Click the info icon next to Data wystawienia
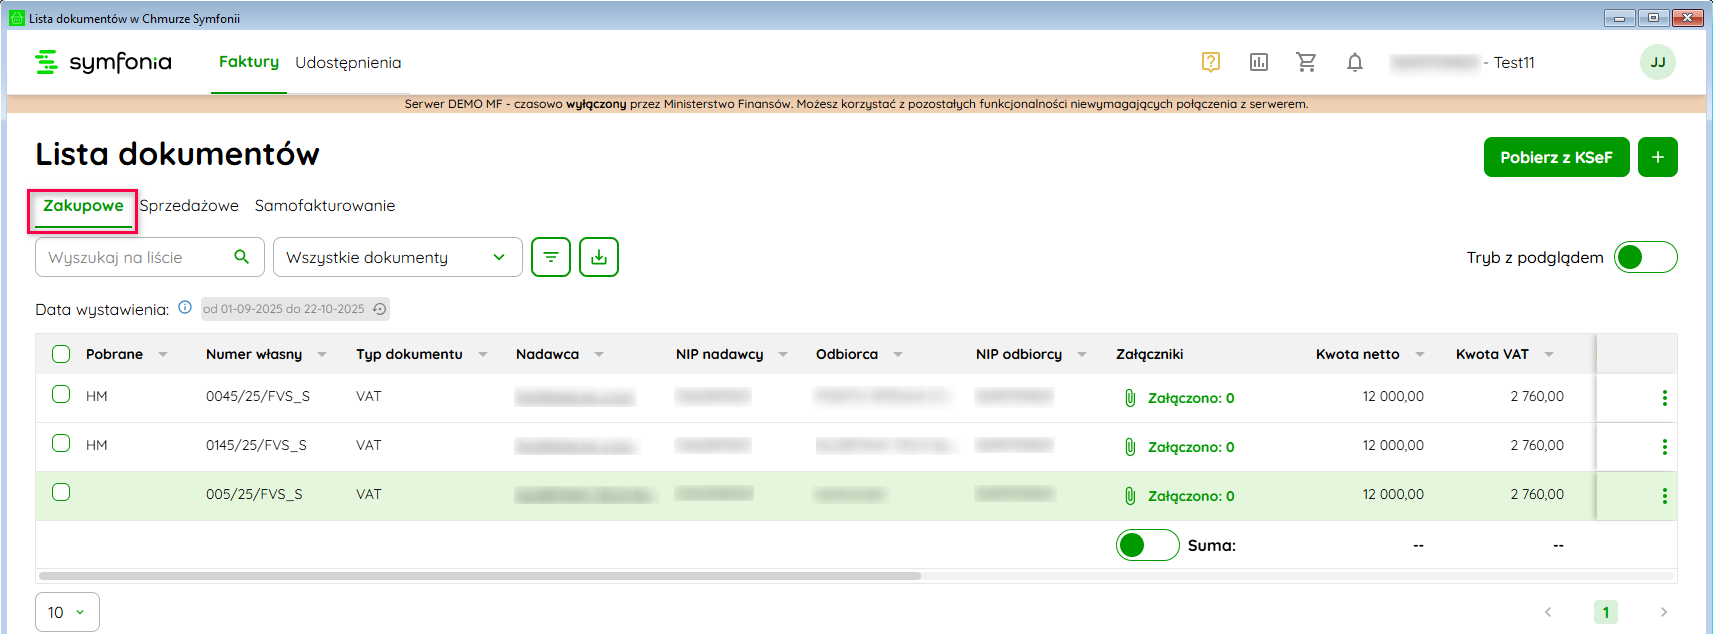Viewport: 1713px width, 634px height. (185, 308)
